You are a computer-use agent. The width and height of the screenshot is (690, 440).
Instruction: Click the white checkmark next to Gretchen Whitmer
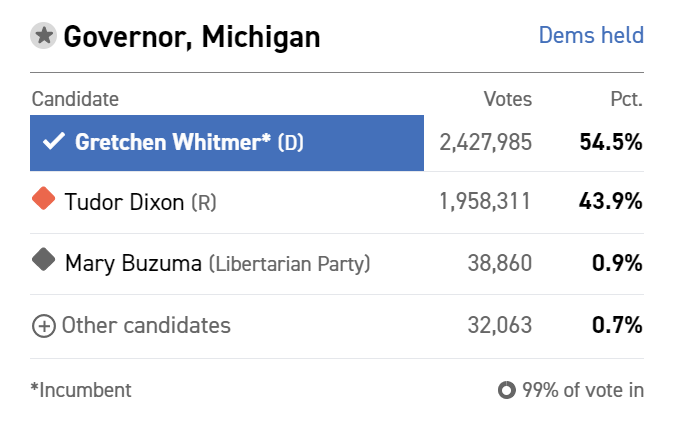coord(54,141)
